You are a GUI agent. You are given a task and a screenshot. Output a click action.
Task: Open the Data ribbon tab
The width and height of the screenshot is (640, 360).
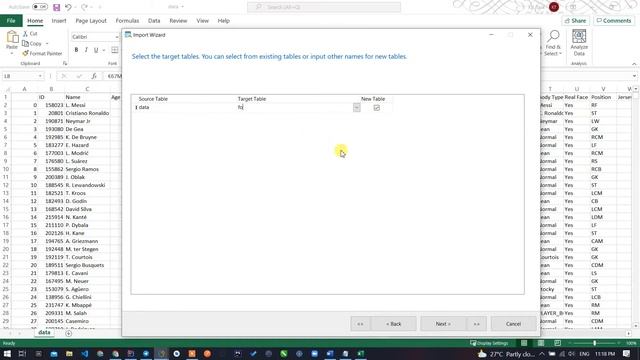tap(154, 20)
